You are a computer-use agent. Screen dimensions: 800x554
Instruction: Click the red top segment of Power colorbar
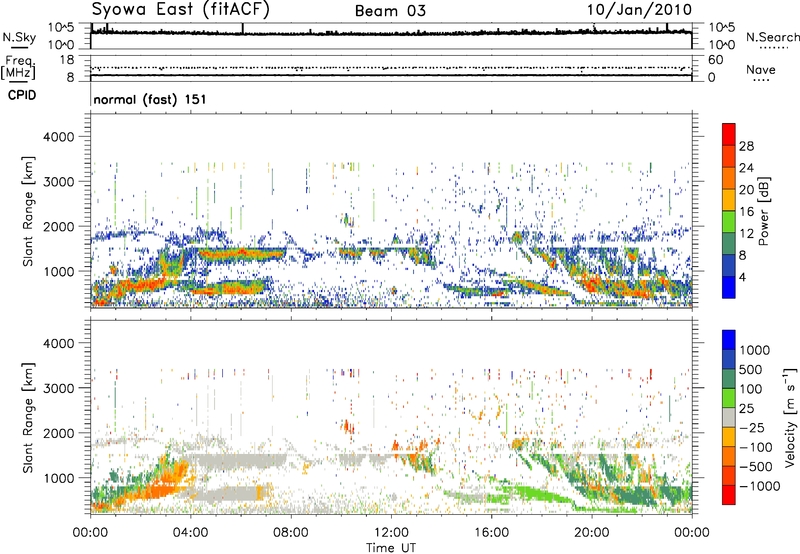729,134
